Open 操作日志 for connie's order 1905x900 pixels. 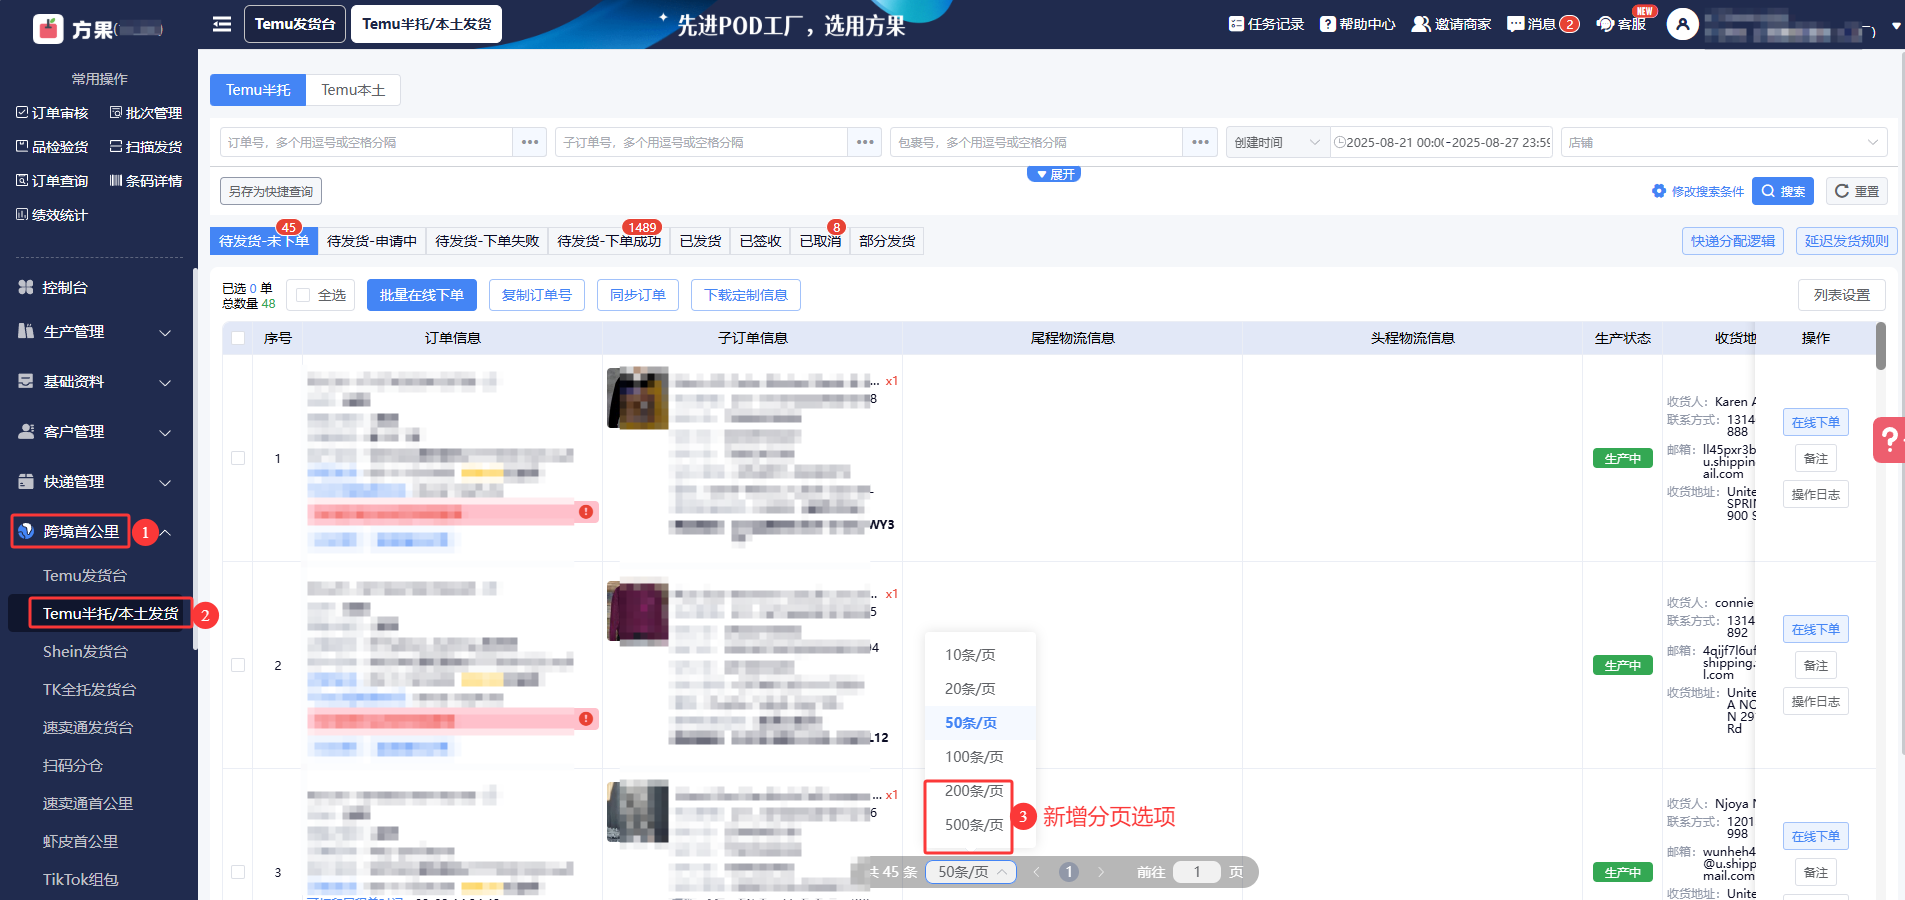1816,701
